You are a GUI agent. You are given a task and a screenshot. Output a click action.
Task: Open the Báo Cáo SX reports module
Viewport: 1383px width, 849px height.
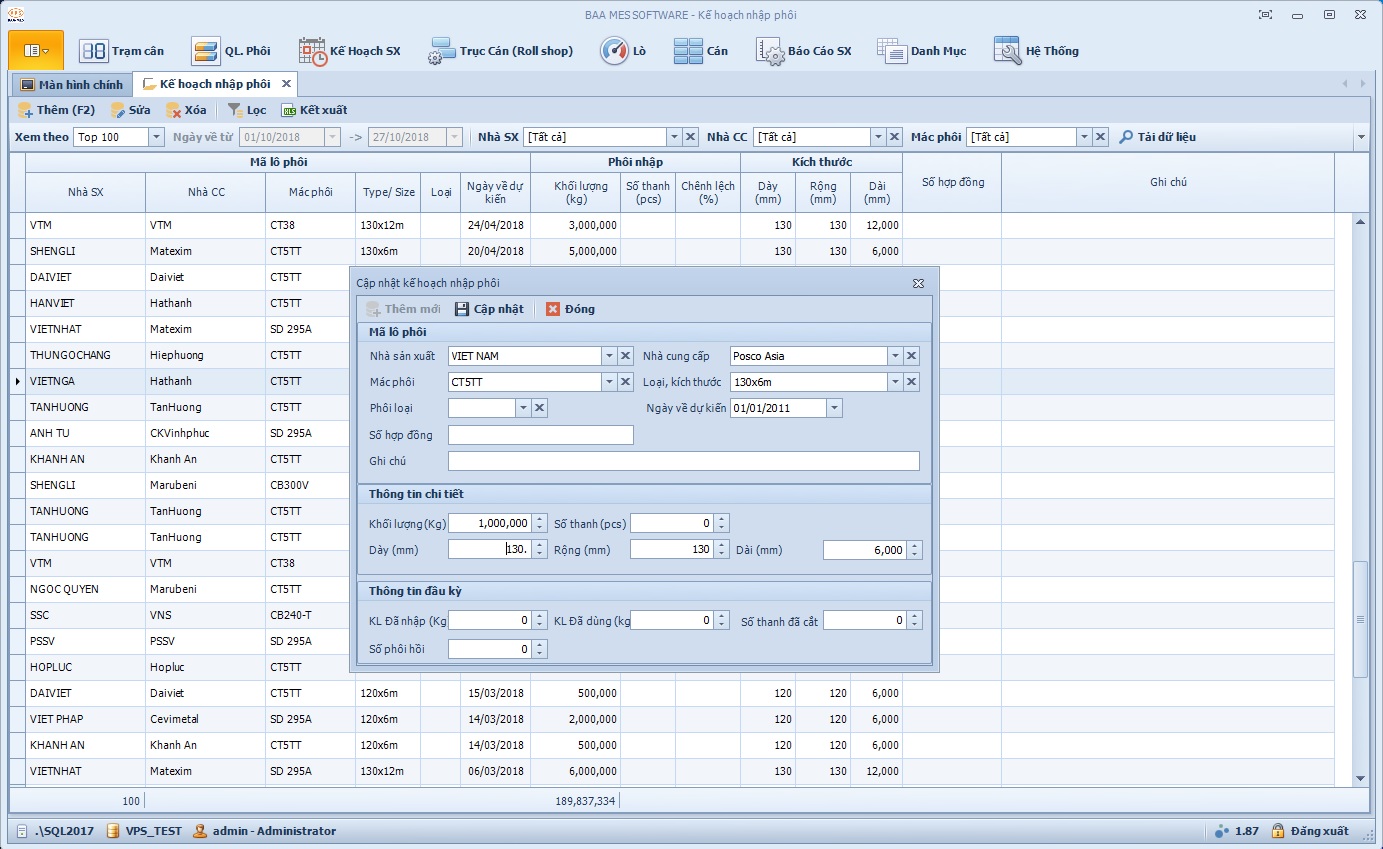pos(804,51)
